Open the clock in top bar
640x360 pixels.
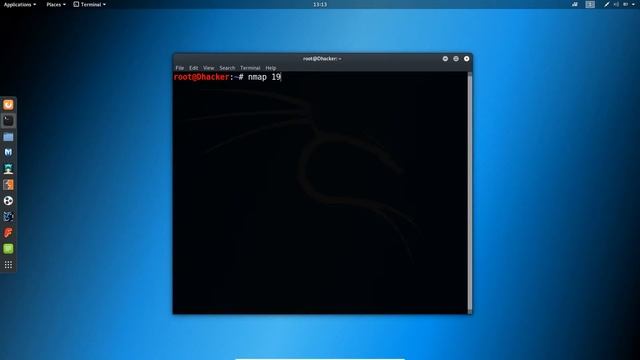(x=320, y=4)
